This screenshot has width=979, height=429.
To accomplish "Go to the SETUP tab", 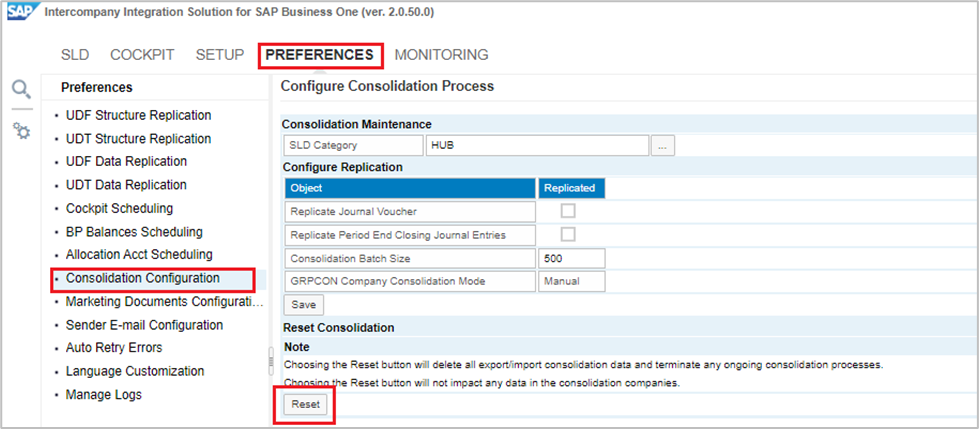I will click(220, 55).
